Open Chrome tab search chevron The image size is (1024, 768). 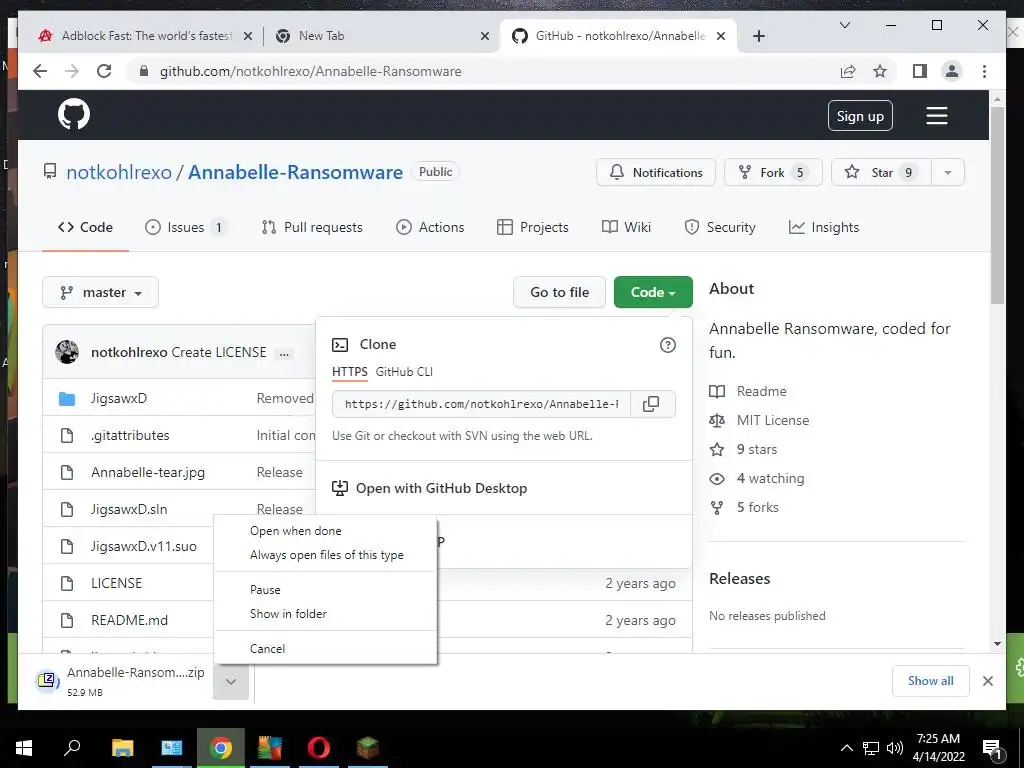coord(844,25)
